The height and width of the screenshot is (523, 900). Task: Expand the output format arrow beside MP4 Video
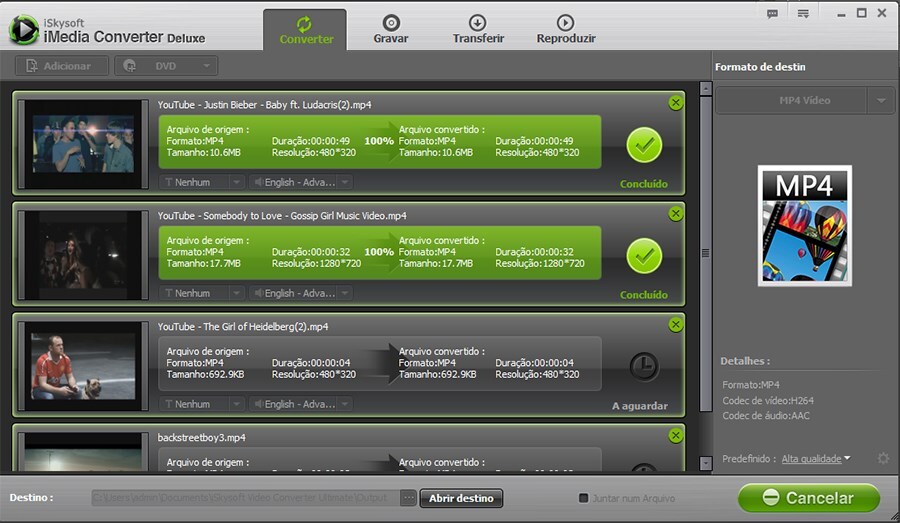(x=880, y=100)
